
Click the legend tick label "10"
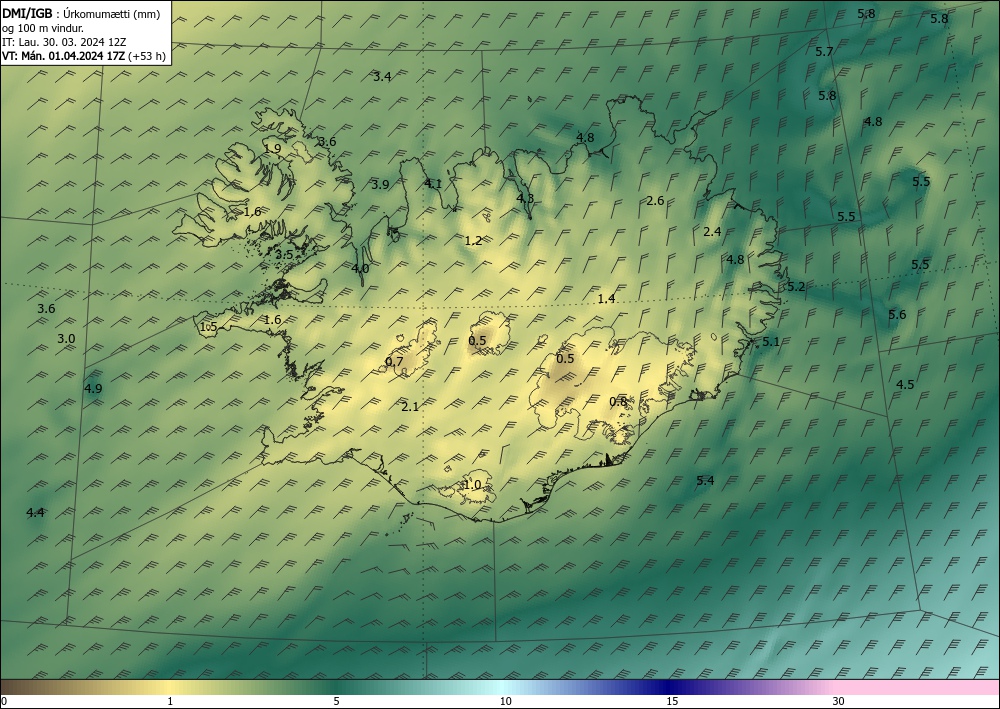pos(505,701)
